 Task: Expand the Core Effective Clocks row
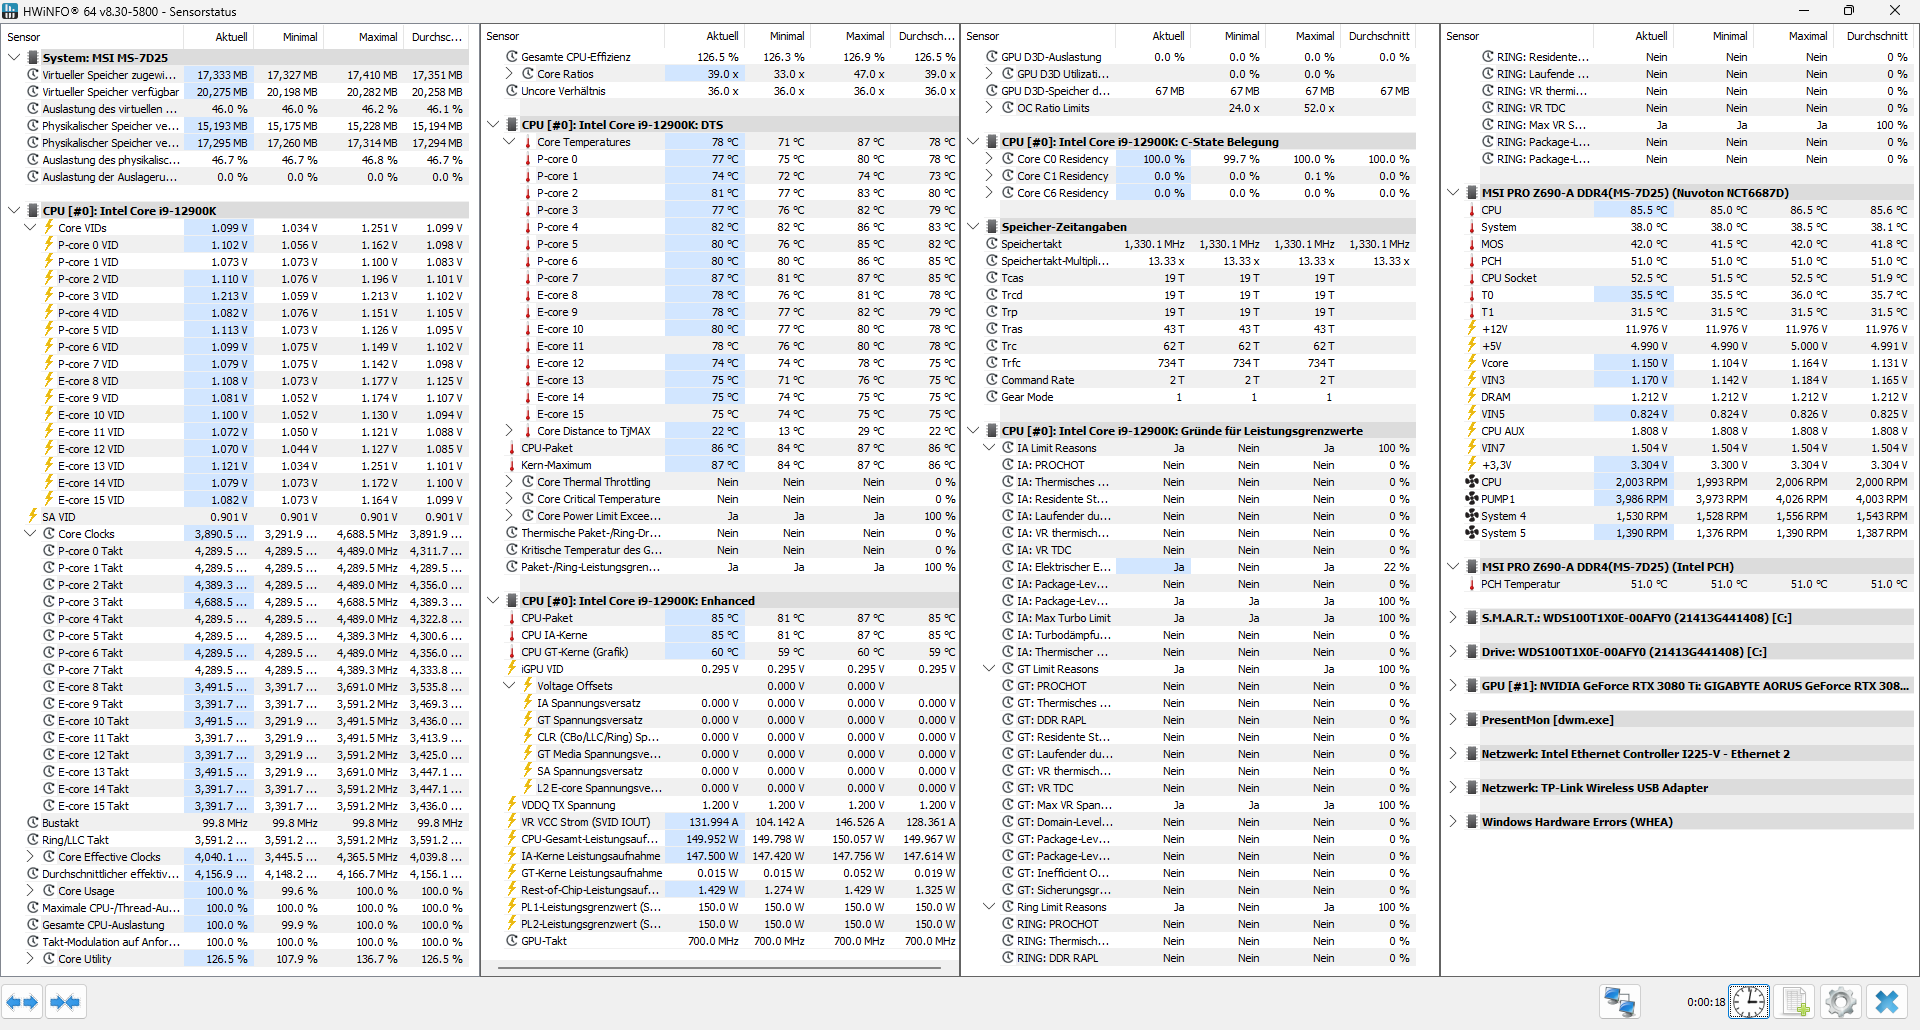click(30, 857)
